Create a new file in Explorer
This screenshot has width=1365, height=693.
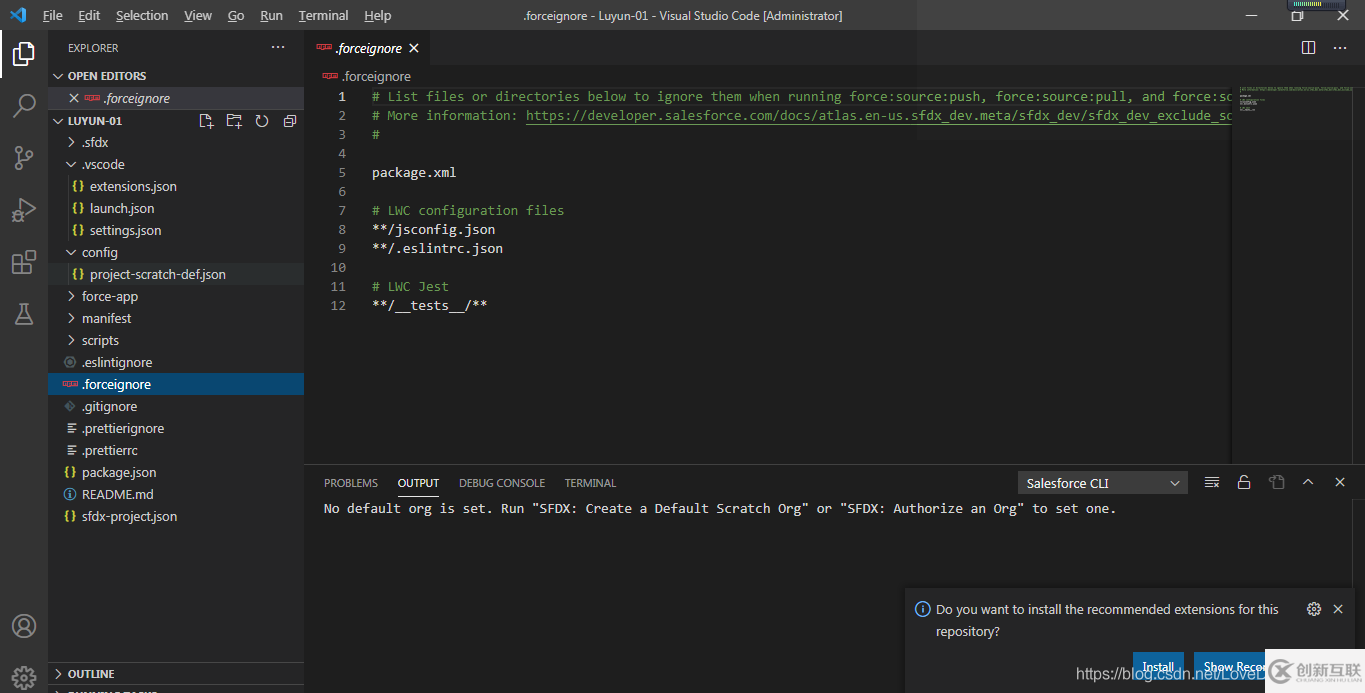[x=206, y=119]
